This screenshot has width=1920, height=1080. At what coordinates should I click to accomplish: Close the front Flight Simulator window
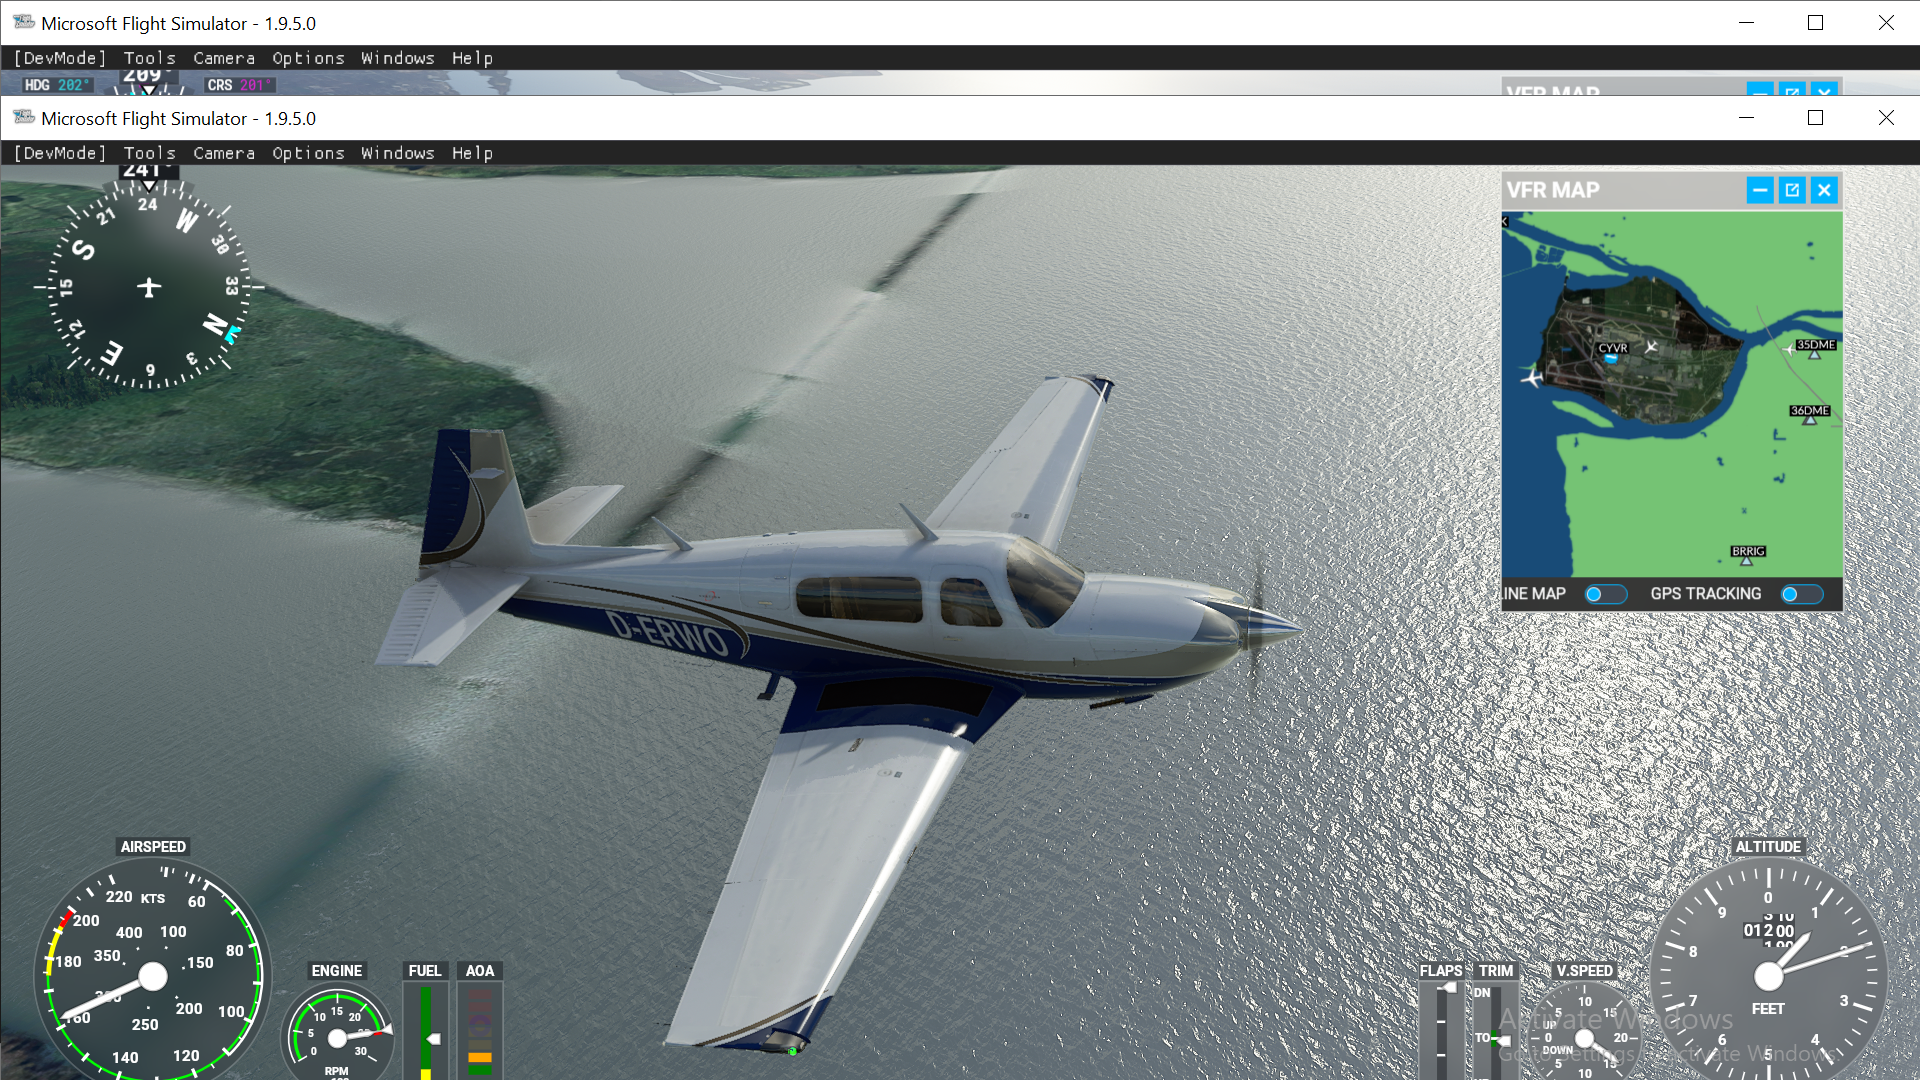[1886, 118]
